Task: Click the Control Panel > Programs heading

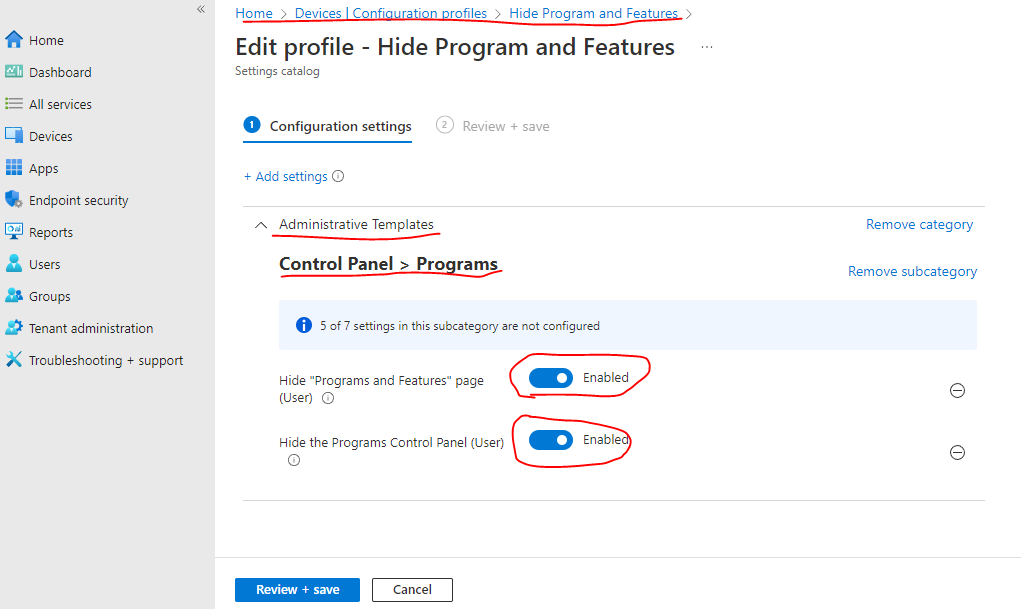Action: pyautogui.click(x=389, y=264)
